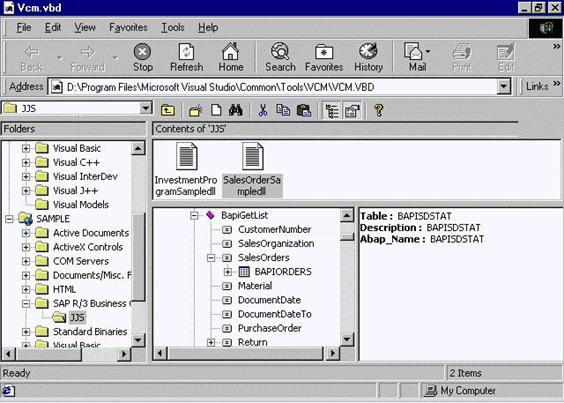
Task: Click component tree horizontal scroll right arrow
Action: 332,353
